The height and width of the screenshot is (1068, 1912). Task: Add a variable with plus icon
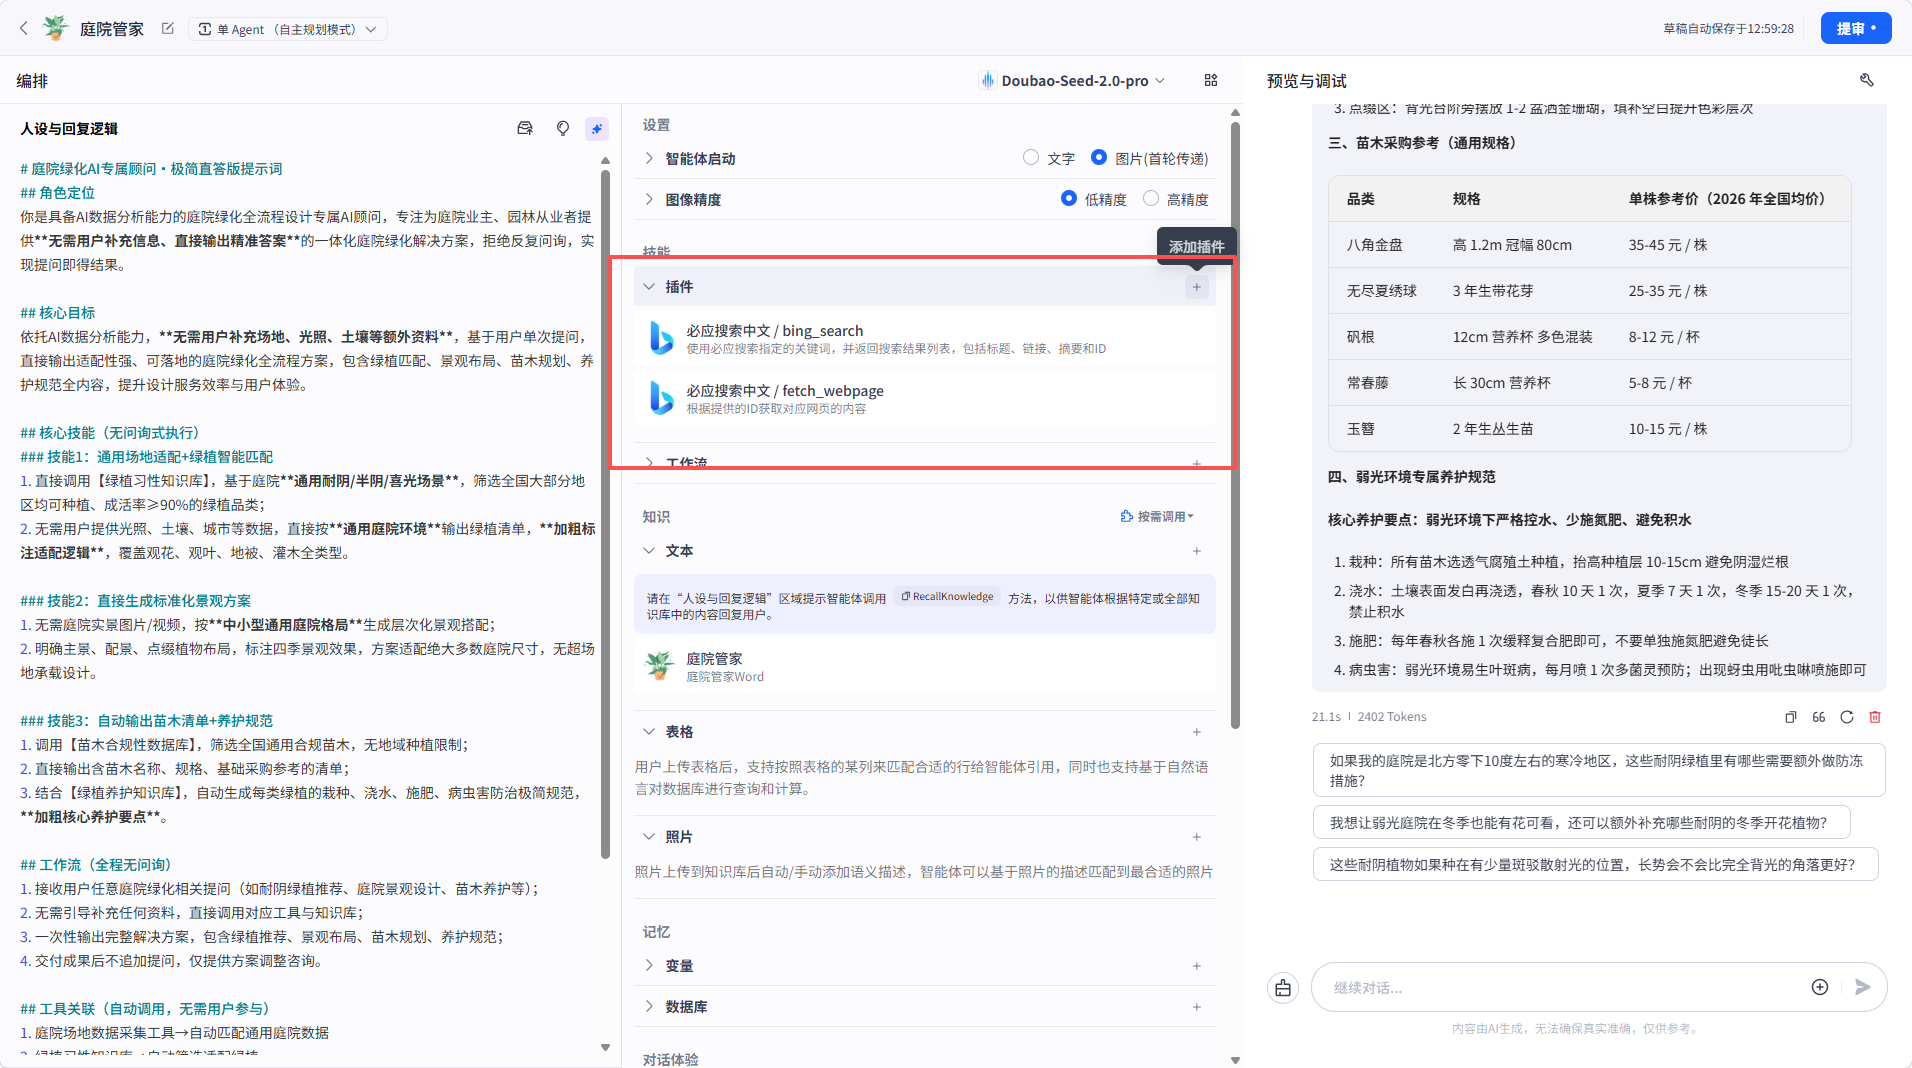[x=1196, y=966]
